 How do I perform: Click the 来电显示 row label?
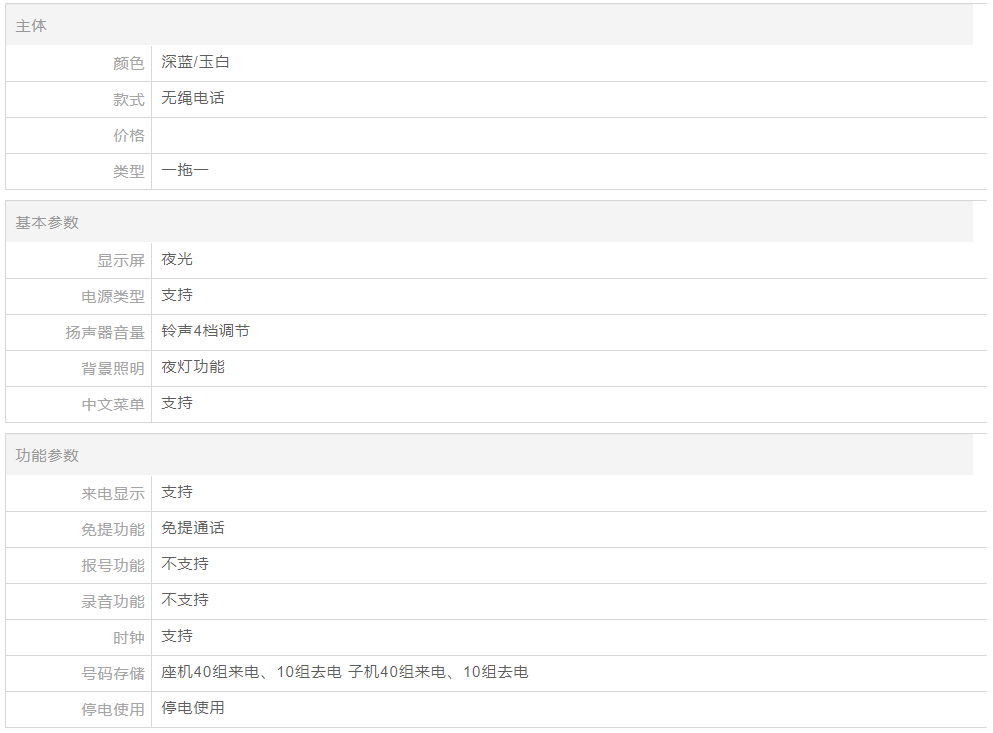[113, 493]
